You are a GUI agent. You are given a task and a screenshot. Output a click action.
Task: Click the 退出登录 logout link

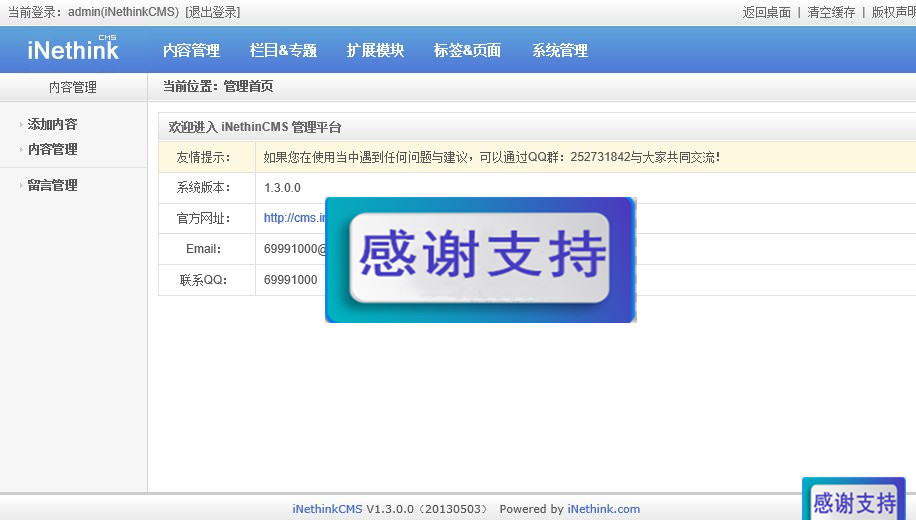(213, 12)
